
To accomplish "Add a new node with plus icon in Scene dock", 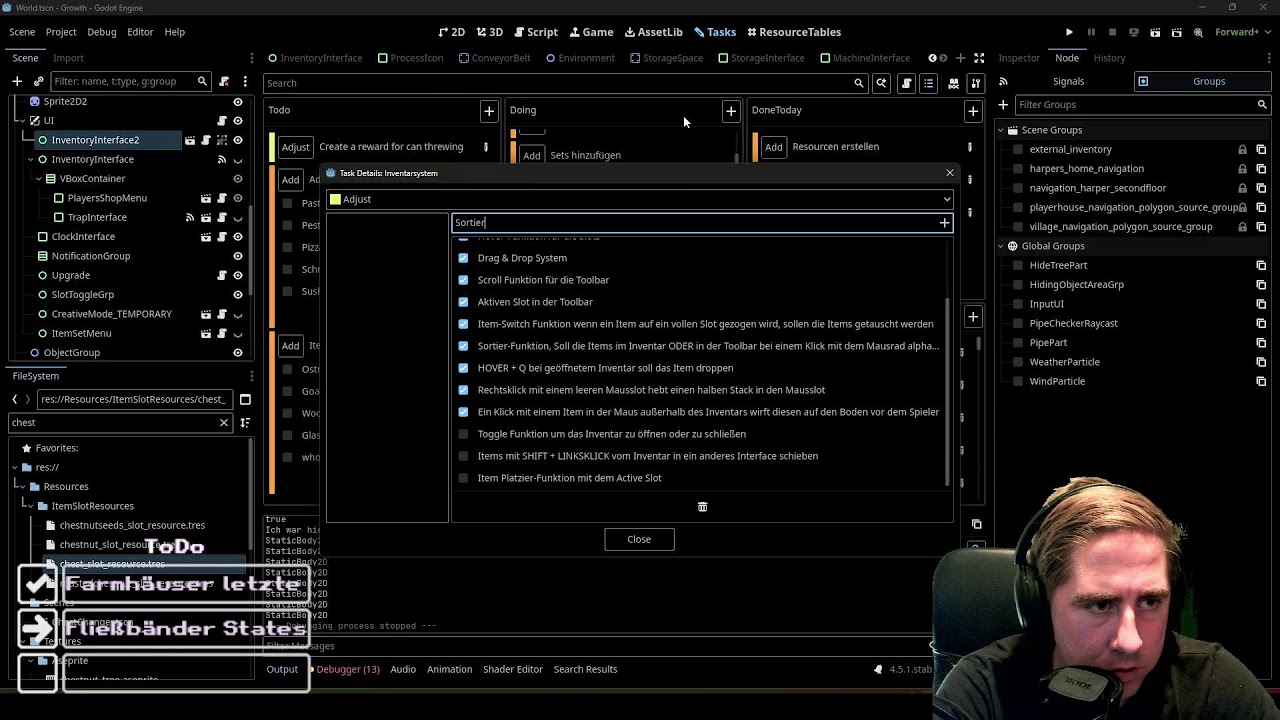I will pos(17,81).
